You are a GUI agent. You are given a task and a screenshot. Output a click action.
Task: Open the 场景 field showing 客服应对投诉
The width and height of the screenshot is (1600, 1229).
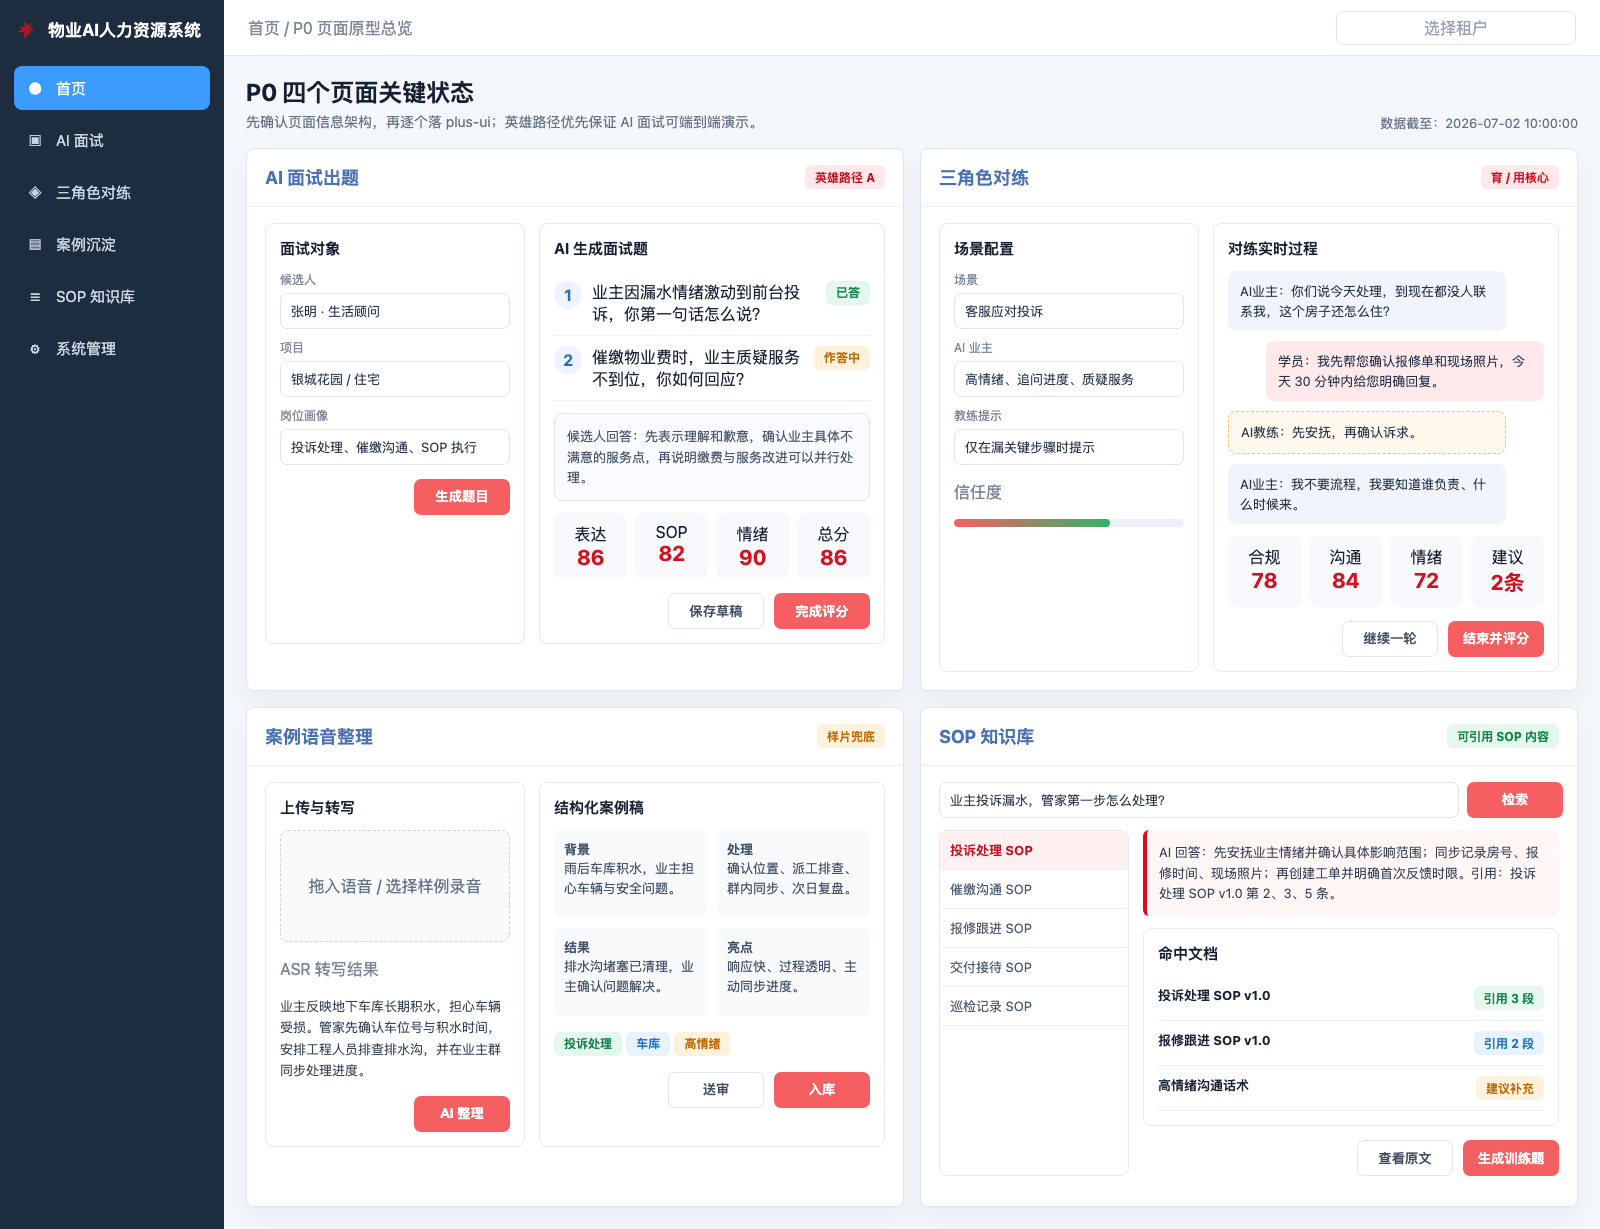1069,311
